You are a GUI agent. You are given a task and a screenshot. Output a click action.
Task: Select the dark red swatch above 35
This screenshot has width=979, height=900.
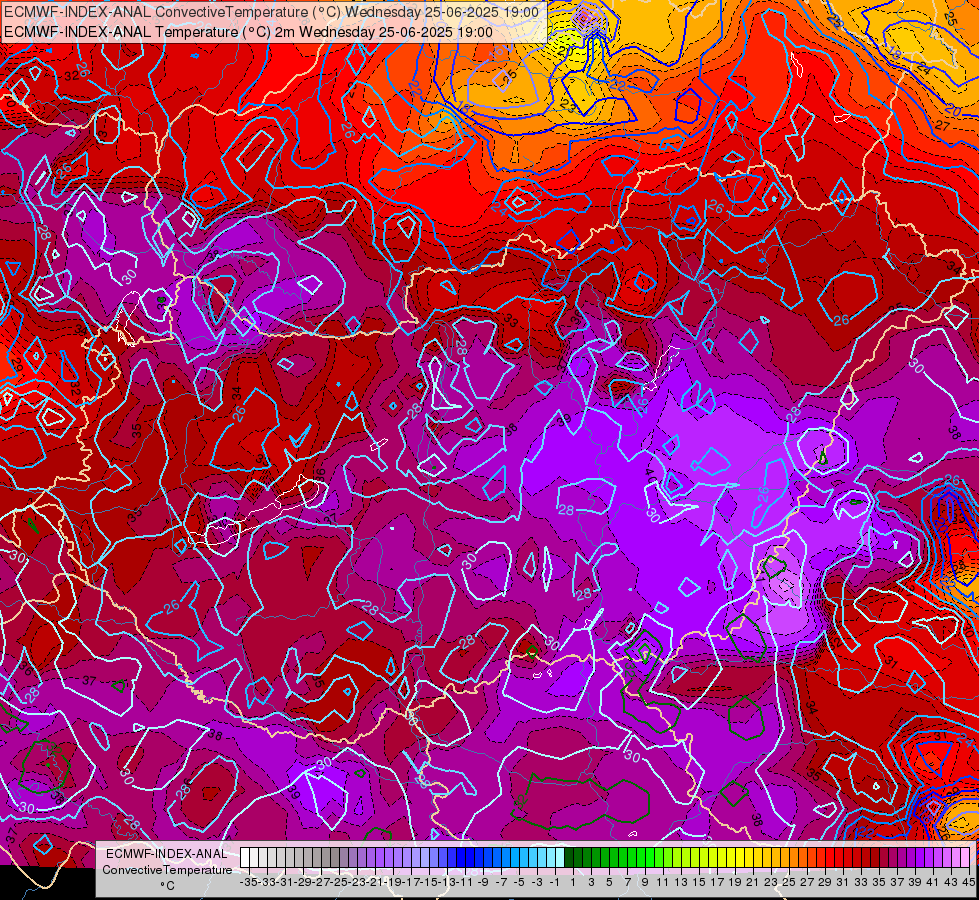[x=875, y=857]
